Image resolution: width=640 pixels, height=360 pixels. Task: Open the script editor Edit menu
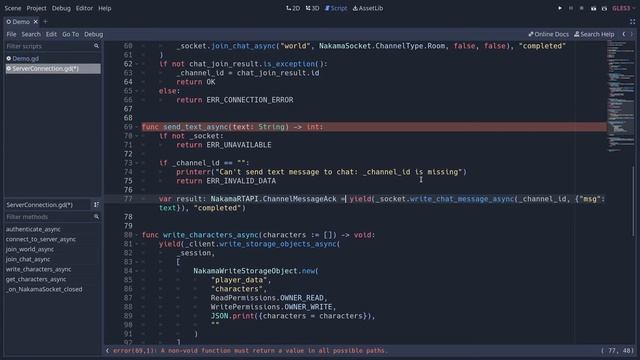click(51, 34)
